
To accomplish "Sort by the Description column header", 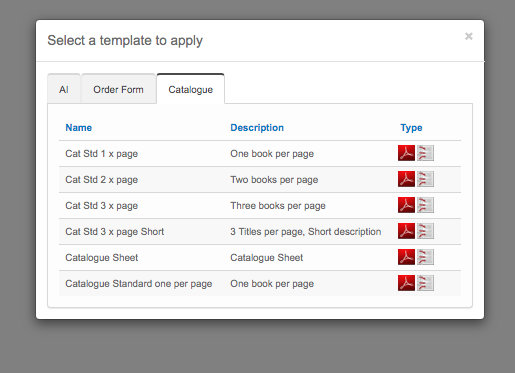I will pos(257,128).
